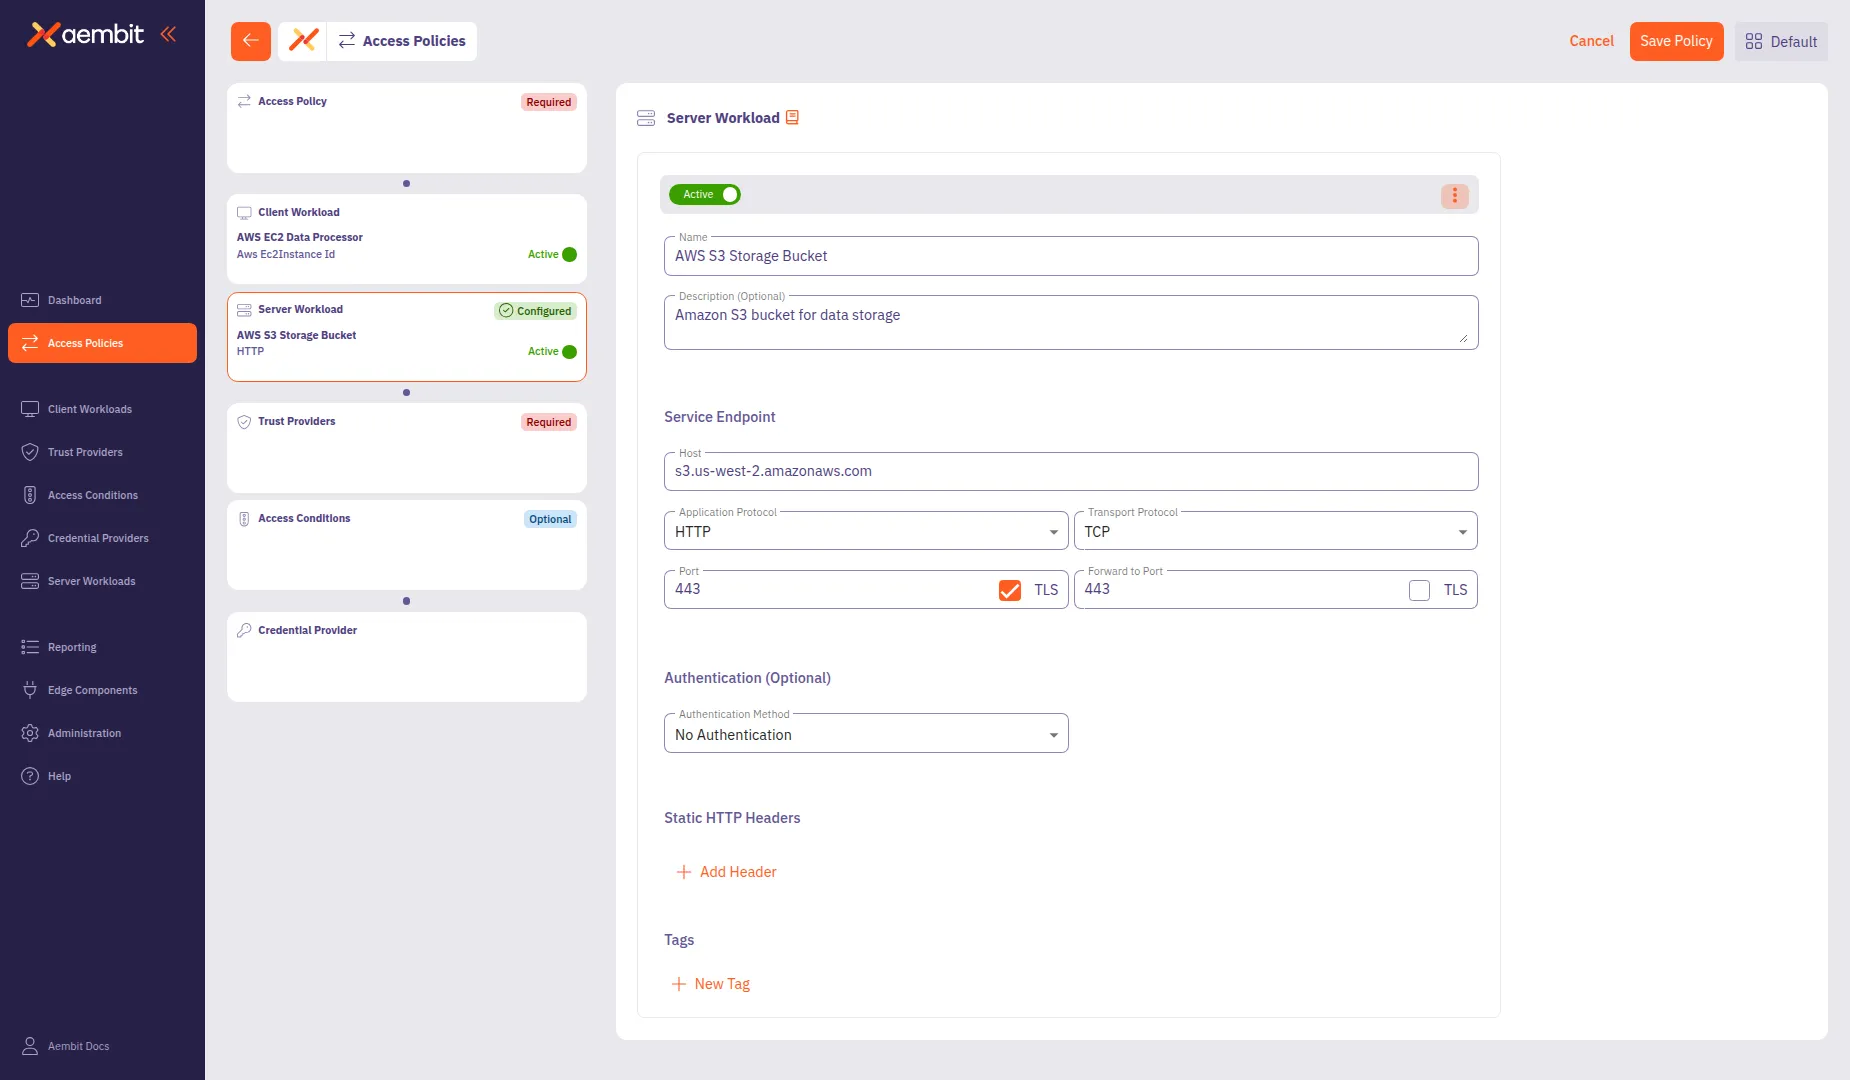Enable TLS for Forward to Port
This screenshot has height=1080, width=1850.
[1419, 590]
